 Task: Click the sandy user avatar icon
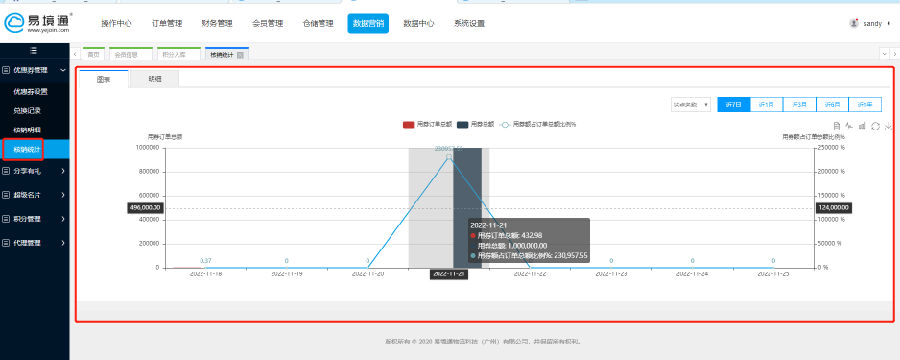tap(854, 24)
